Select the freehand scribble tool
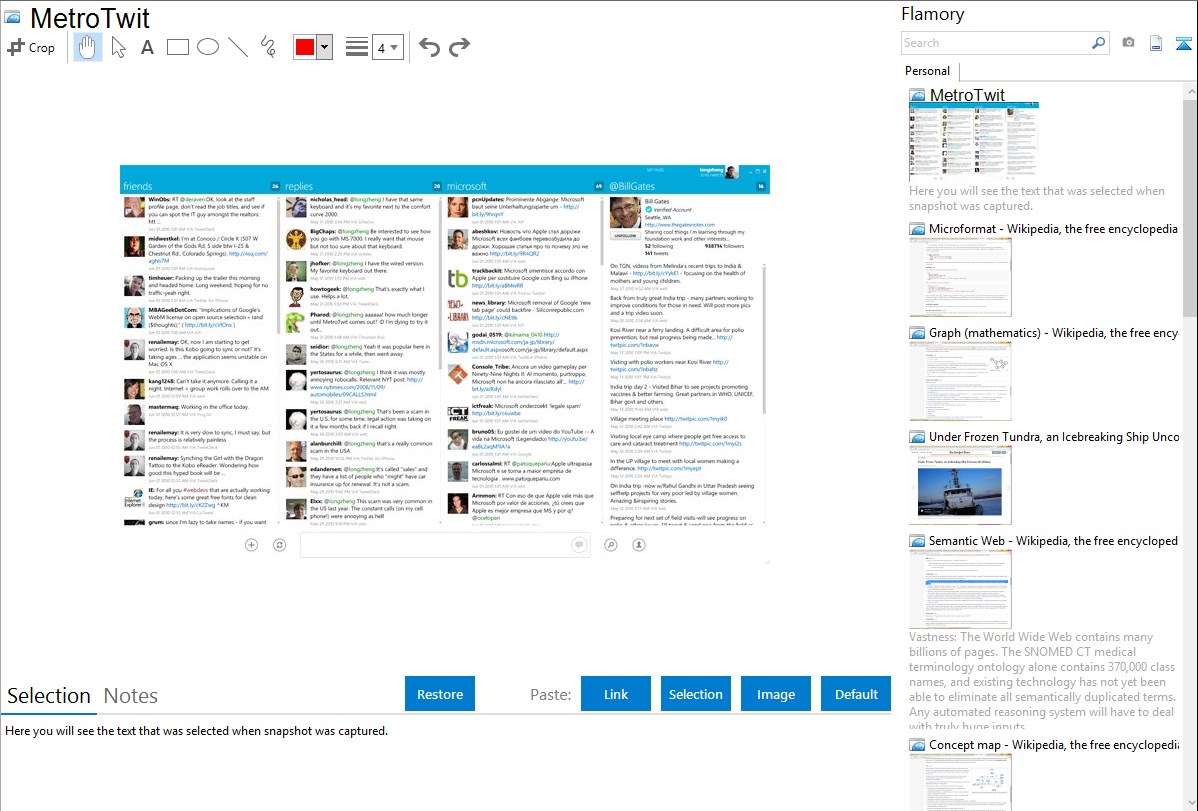 coord(268,47)
